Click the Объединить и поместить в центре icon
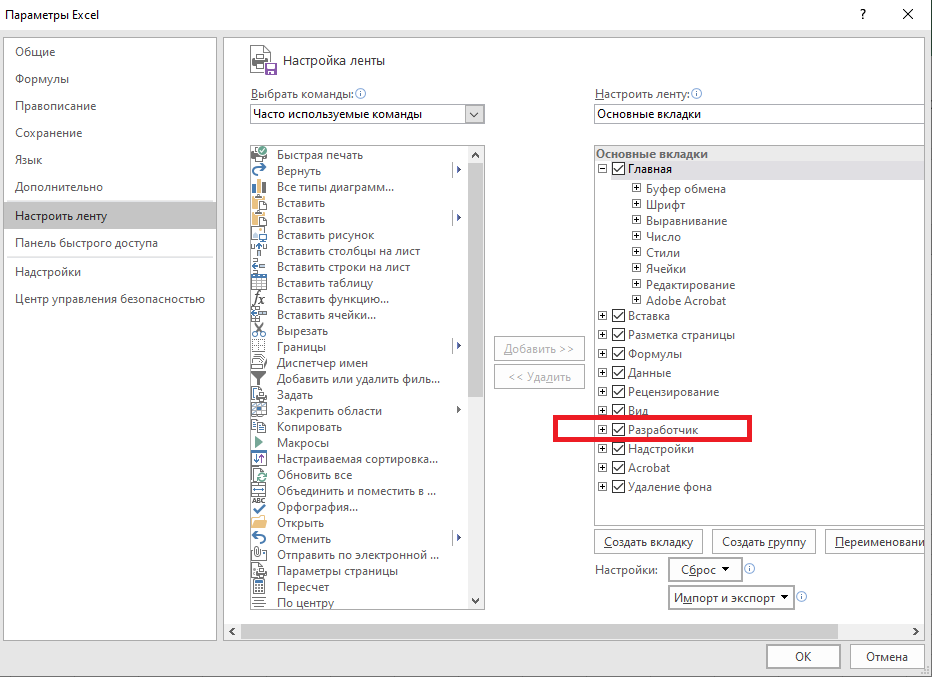 [x=259, y=491]
